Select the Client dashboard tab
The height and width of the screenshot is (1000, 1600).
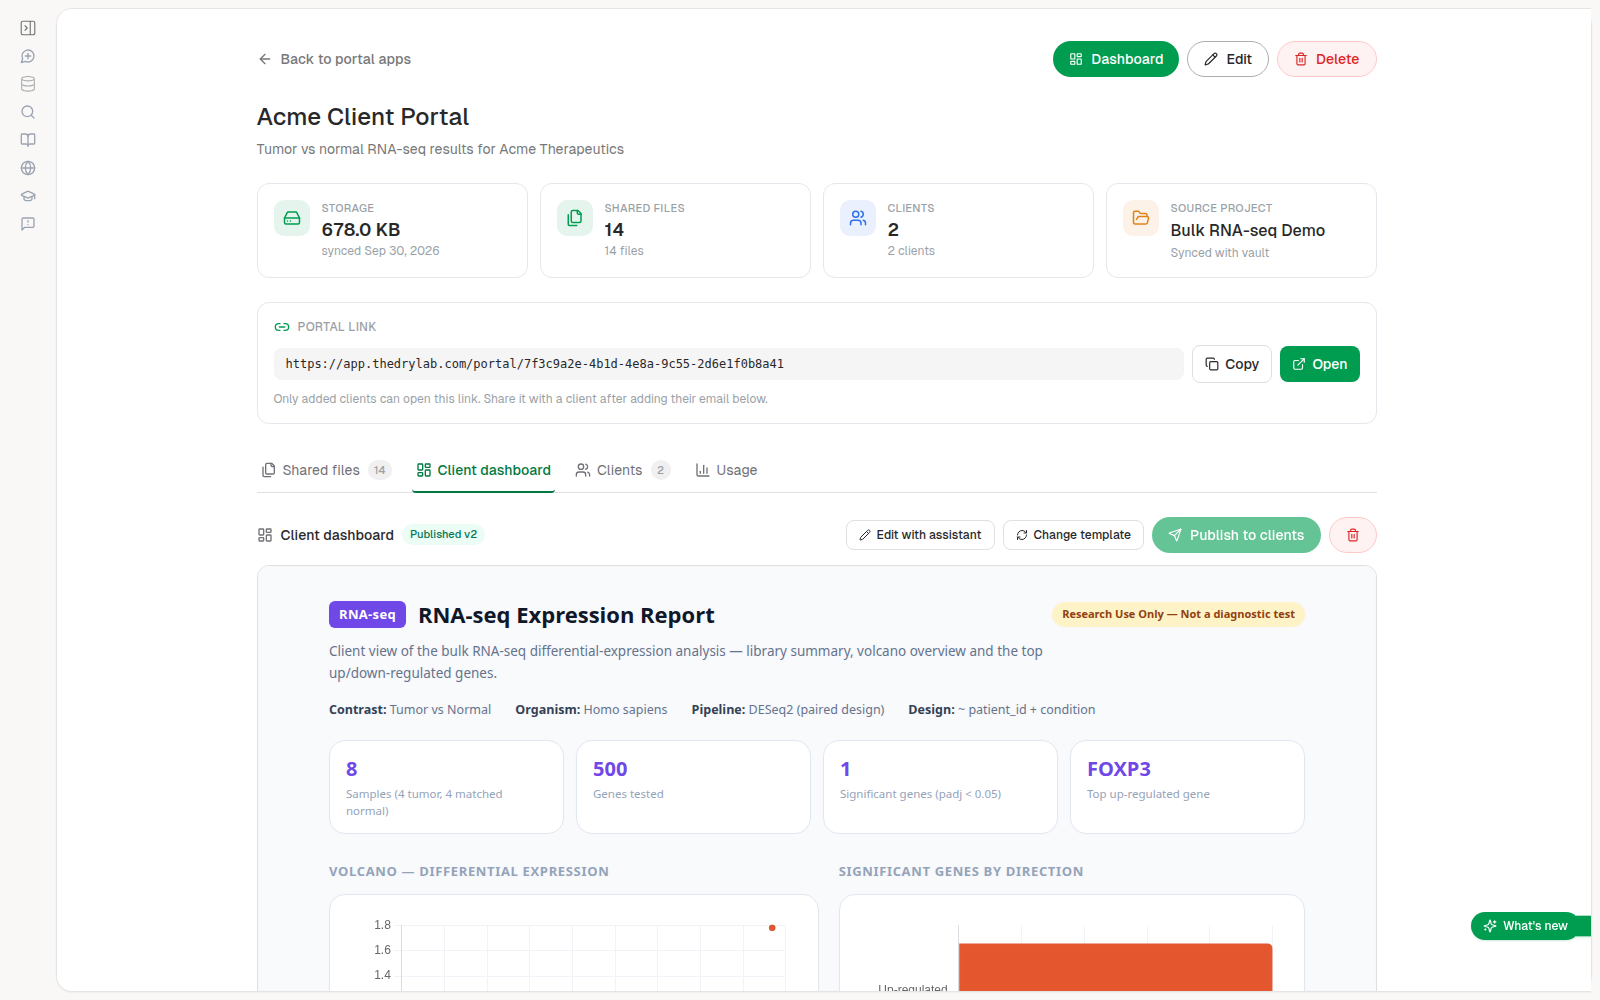tap(484, 470)
